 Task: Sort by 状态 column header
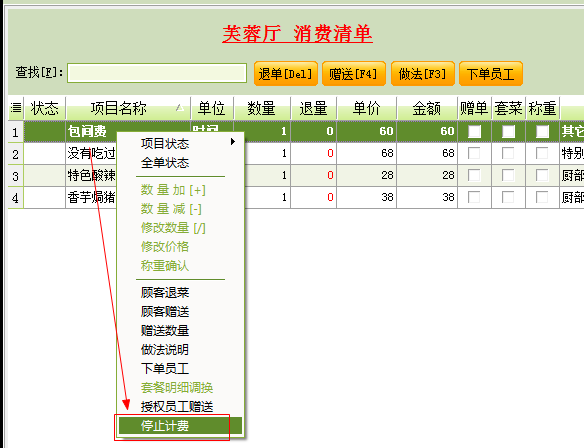coord(45,108)
